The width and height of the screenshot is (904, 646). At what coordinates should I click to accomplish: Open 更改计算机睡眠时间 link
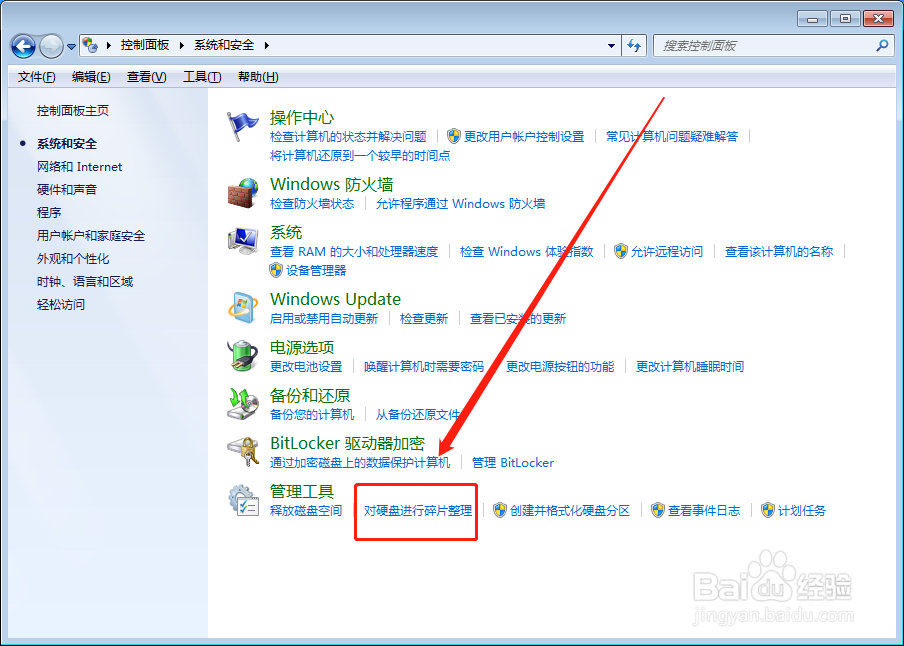(690, 367)
